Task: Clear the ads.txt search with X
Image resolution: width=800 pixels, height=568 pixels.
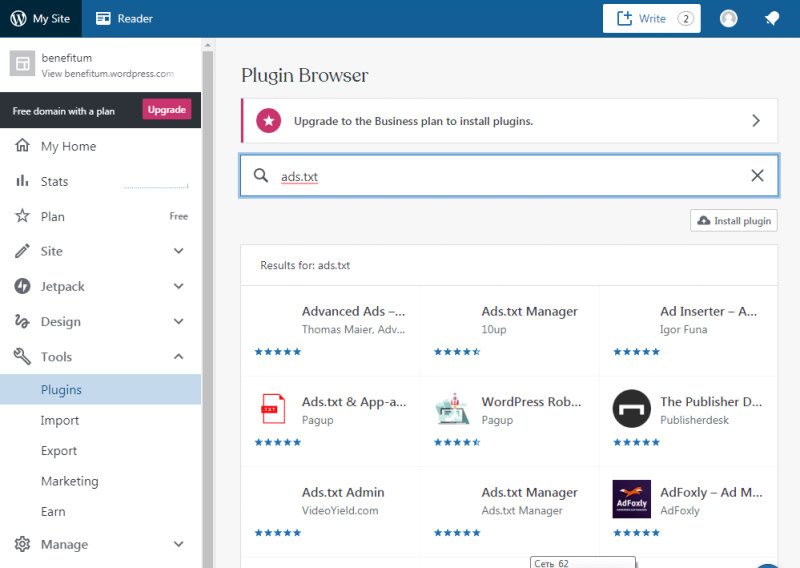Action: click(x=757, y=176)
